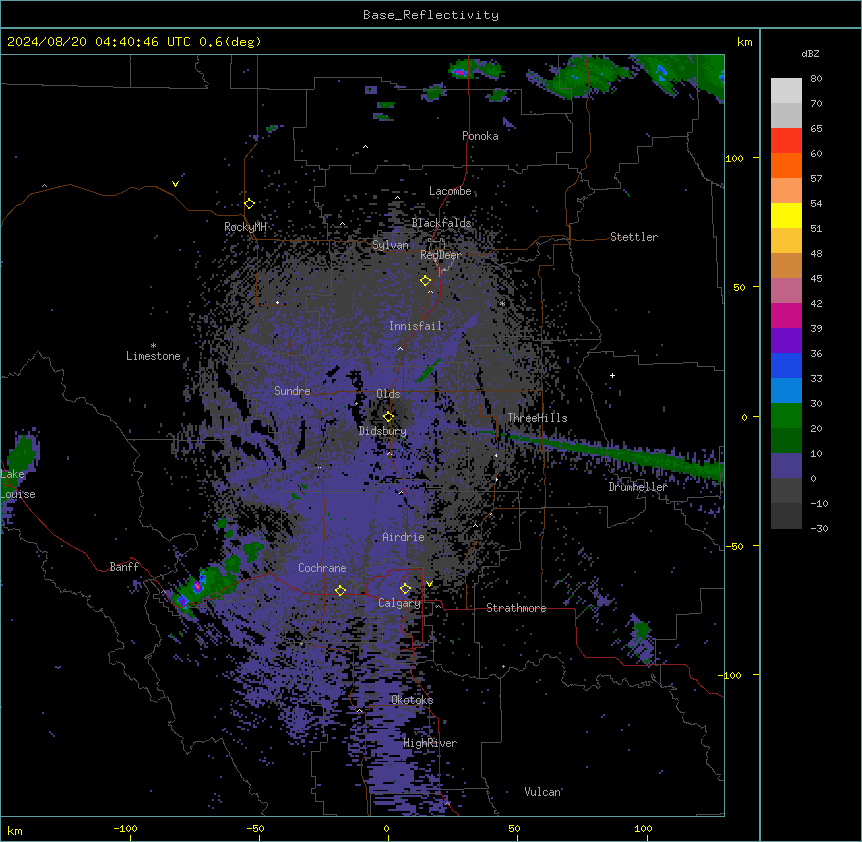
Task: Click the Sylvan label
Action: tap(390, 245)
